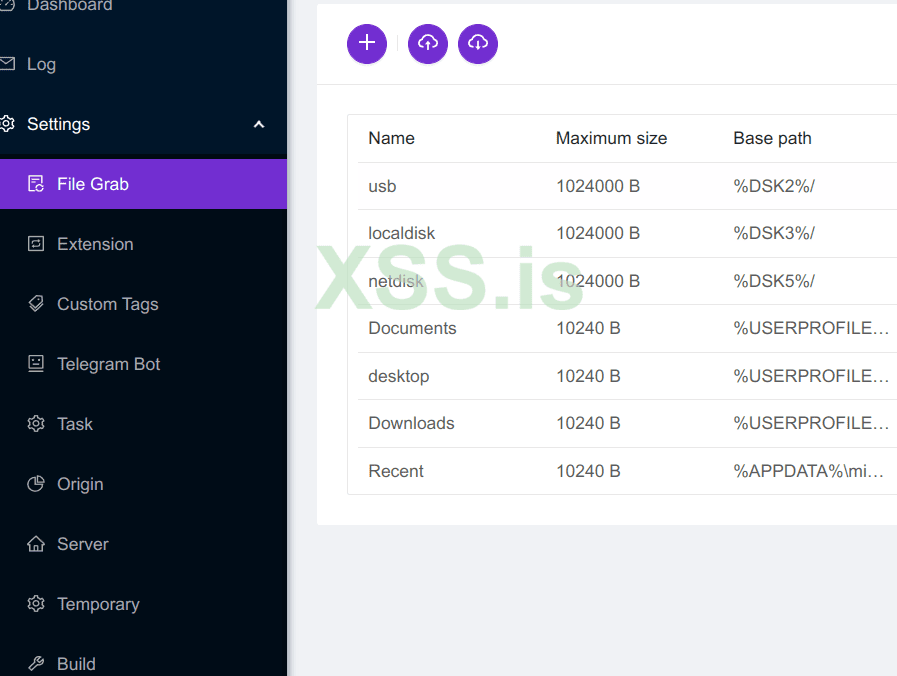Click the cloud upload icon button
This screenshot has width=897, height=676.
428,43
